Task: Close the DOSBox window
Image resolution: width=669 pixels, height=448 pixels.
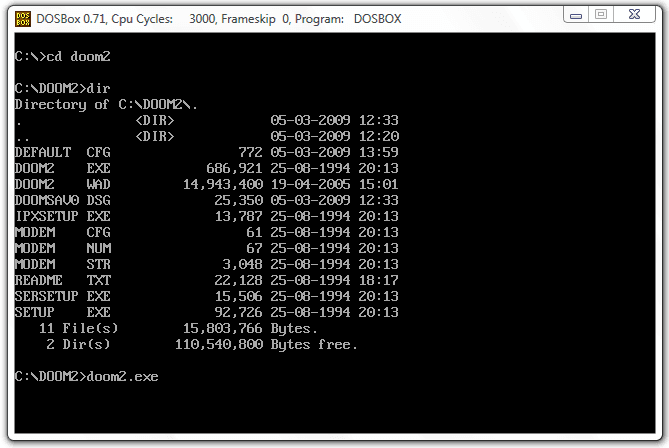Action: 634,15
